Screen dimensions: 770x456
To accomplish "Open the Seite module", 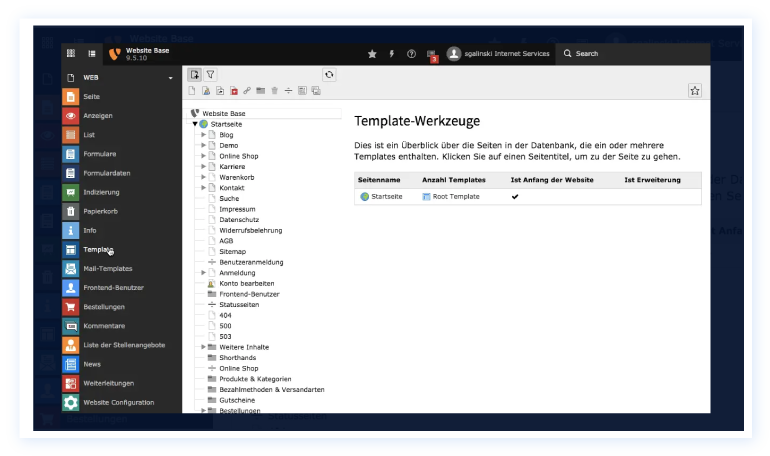I will (x=120, y=97).
